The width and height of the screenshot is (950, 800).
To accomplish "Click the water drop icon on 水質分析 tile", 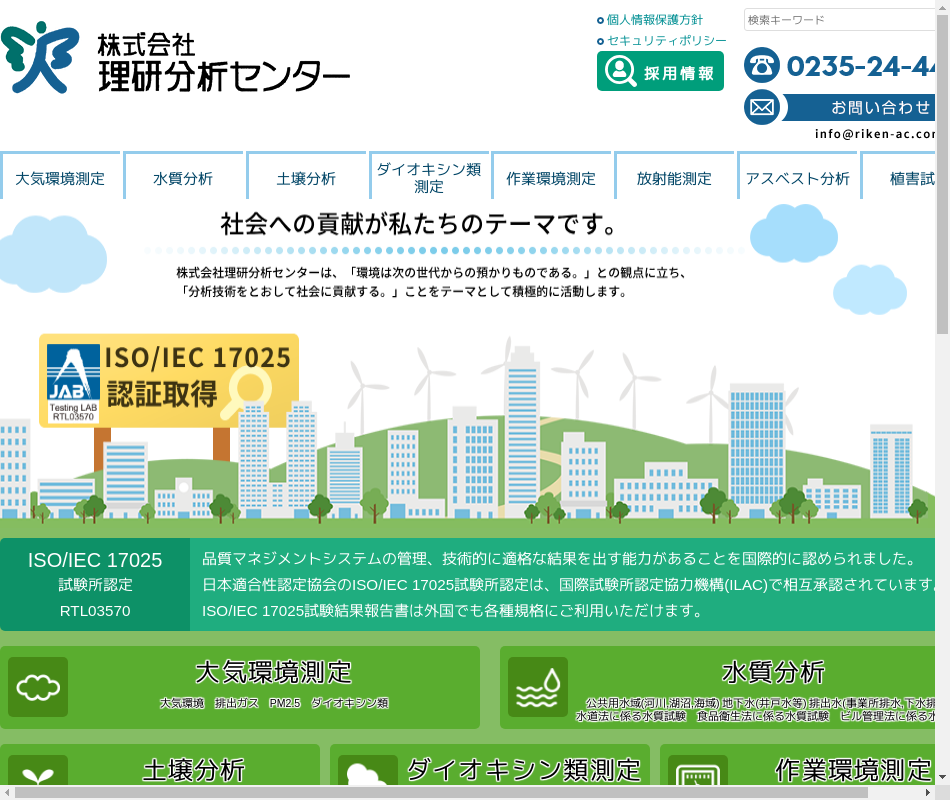I will tap(538, 687).
